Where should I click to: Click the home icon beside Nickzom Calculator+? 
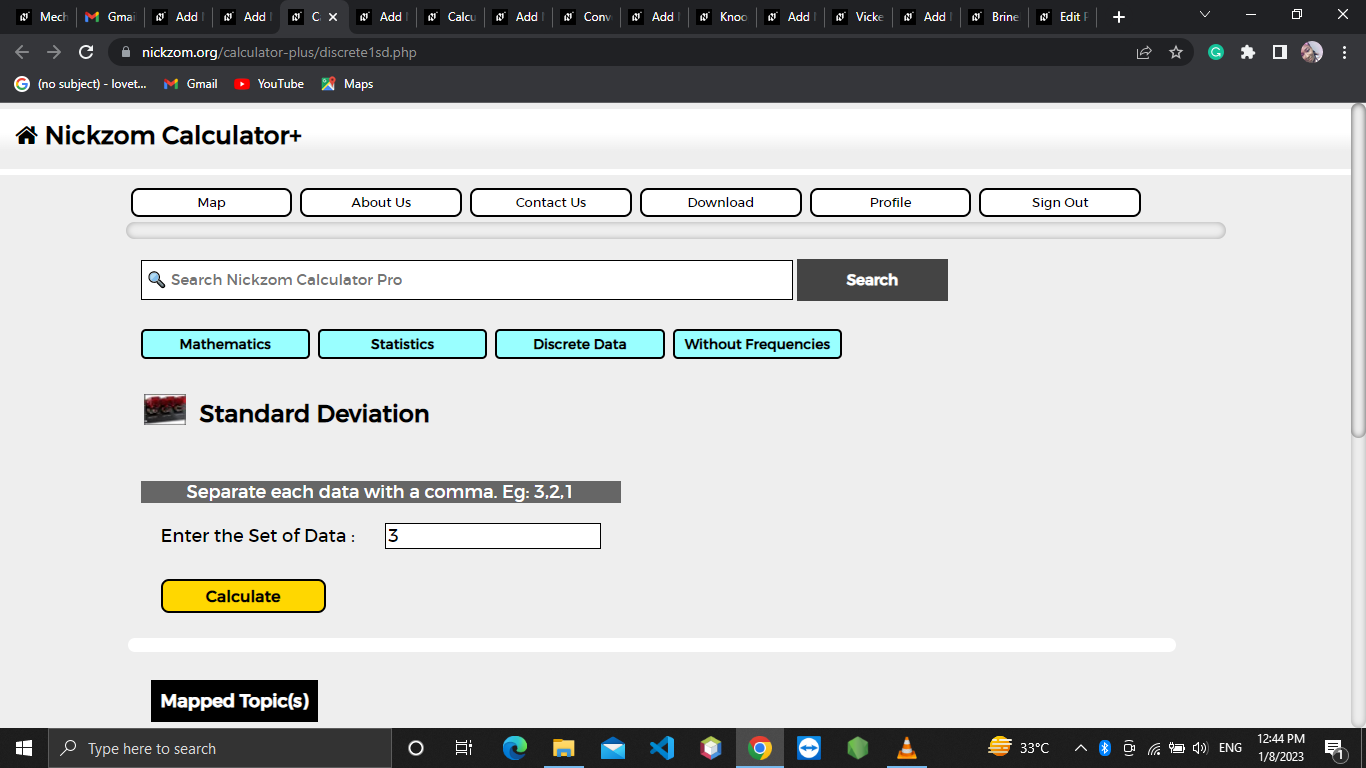pos(27,135)
